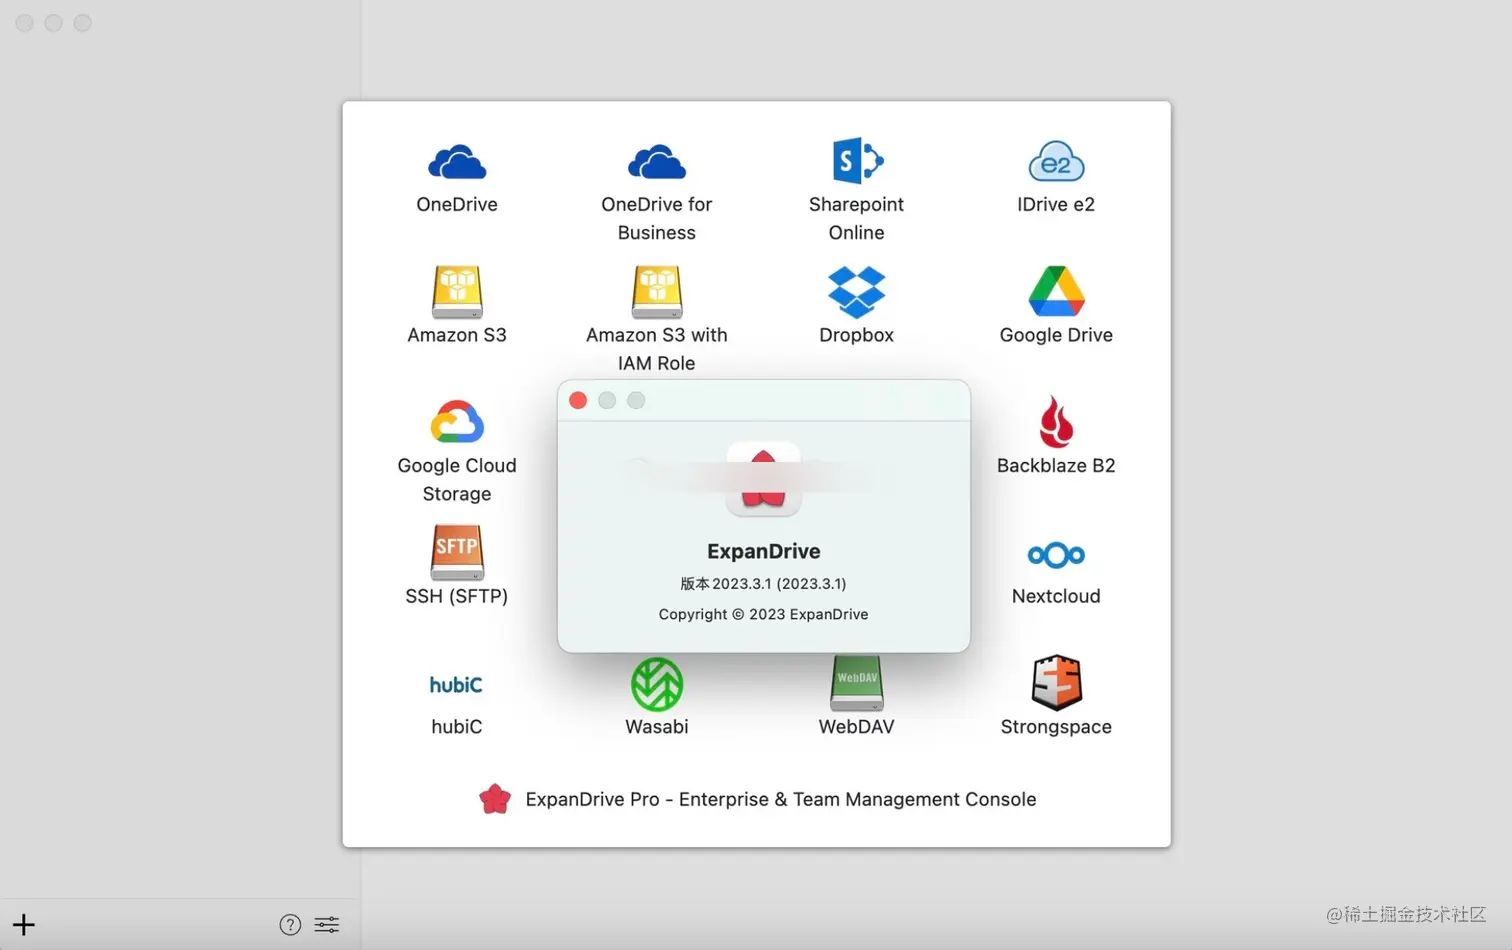Open the WebDAV drive icon
This screenshot has height=950, width=1512.
[857, 683]
